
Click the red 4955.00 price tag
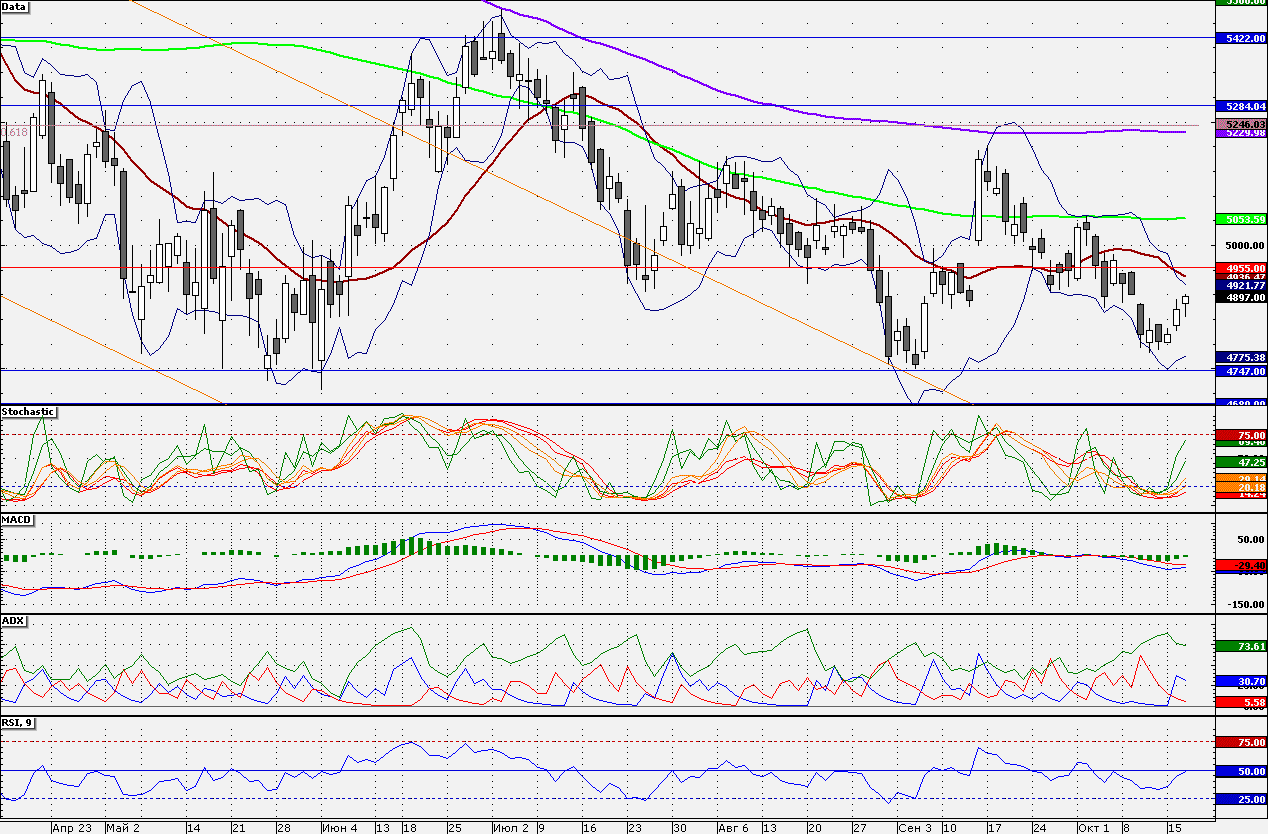point(1240,268)
